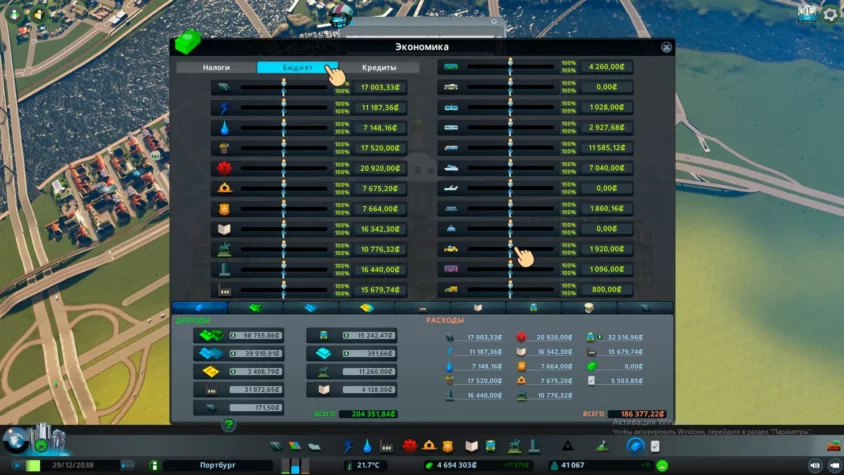Open the Roads build menu in bottom toolbar
The height and width of the screenshot is (475, 844).
(276, 446)
